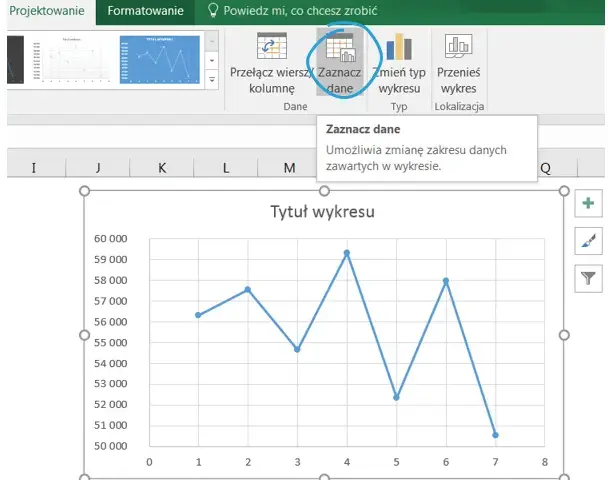Click lightbulb Tell me icon

coord(213,10)
